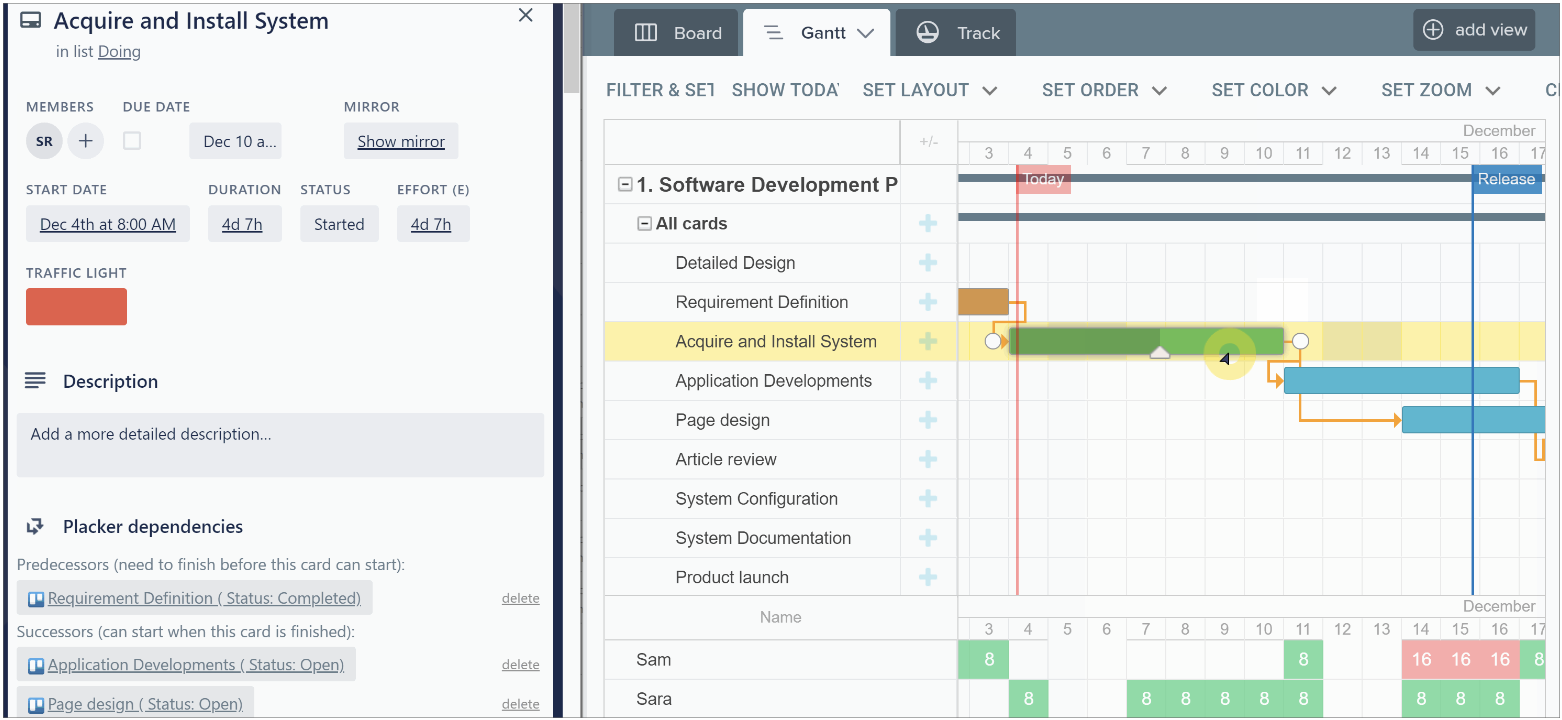This screenshot has height=720, width=1562.
Task: Switch to the Track tab
Action: tap(957, 33)
